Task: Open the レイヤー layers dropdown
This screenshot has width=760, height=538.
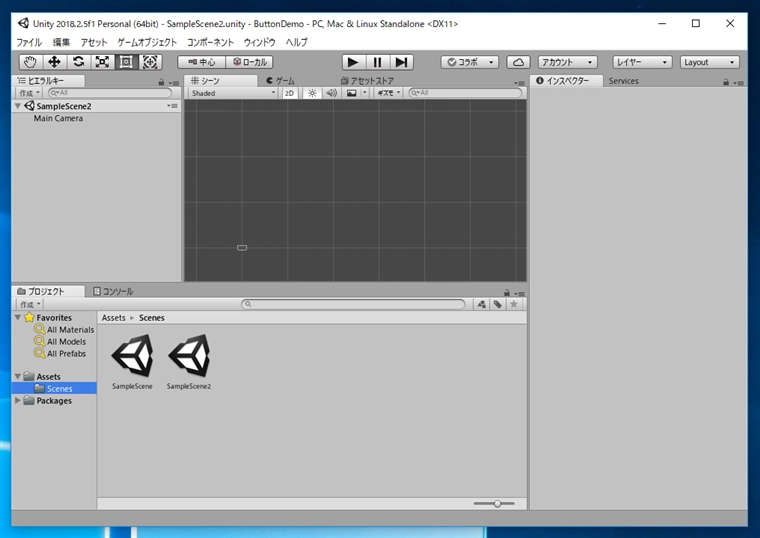Action: coord(642,62)
